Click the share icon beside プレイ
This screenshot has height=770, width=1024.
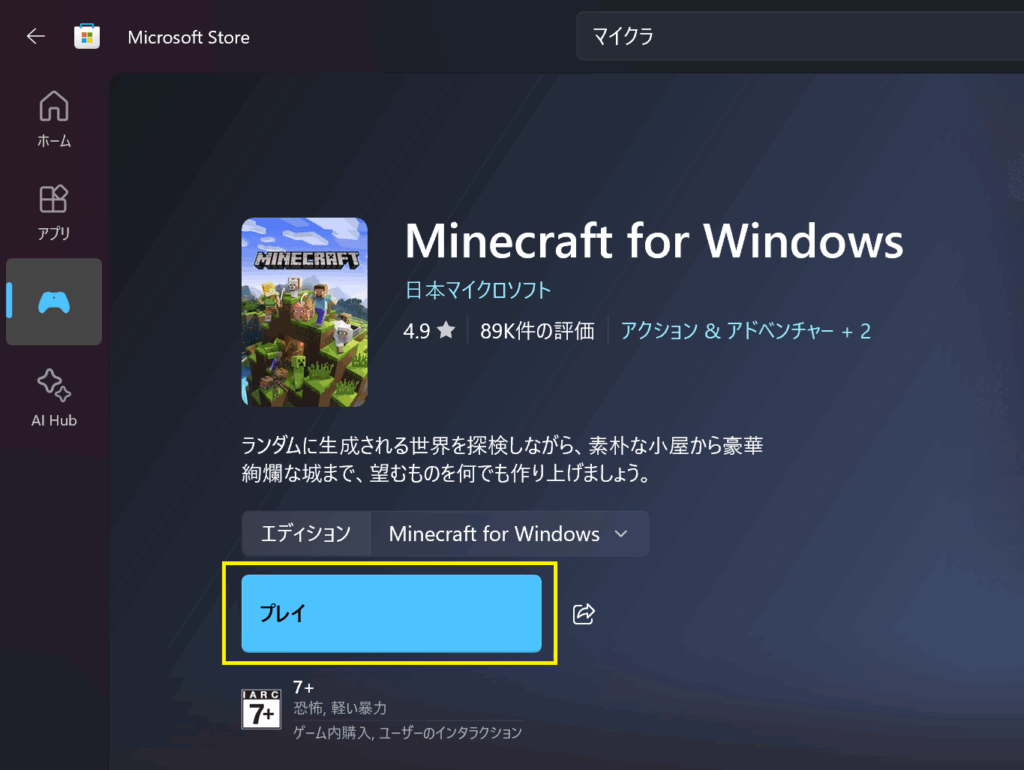pos(584,614)
